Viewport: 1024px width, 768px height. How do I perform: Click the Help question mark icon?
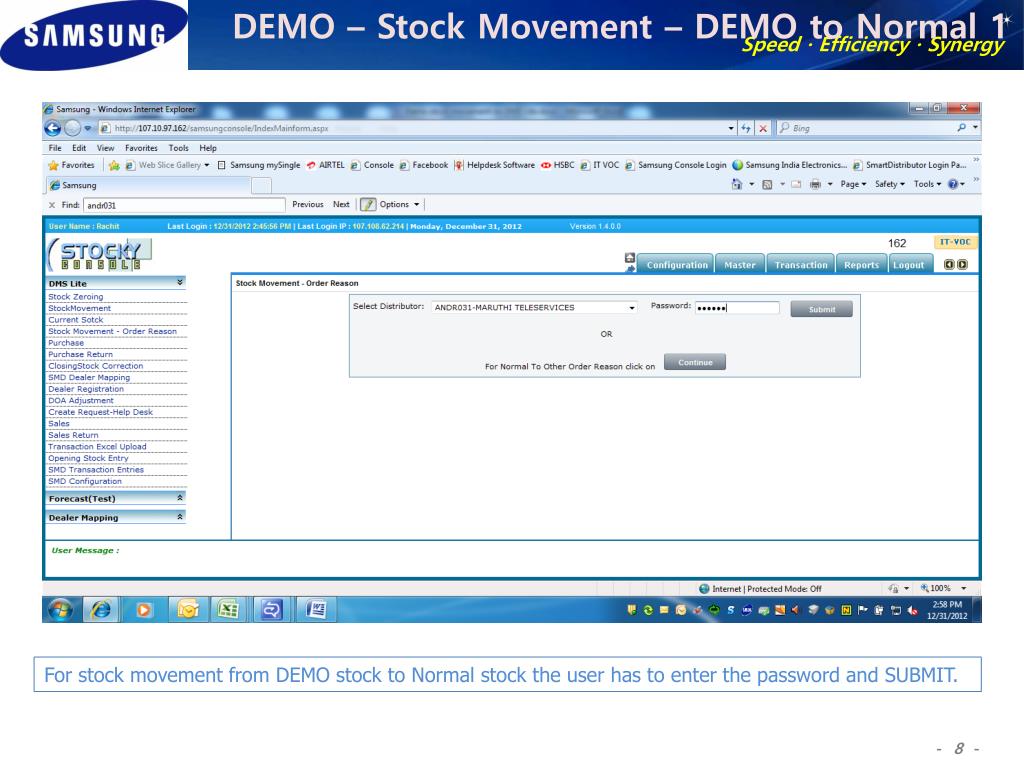953,185
